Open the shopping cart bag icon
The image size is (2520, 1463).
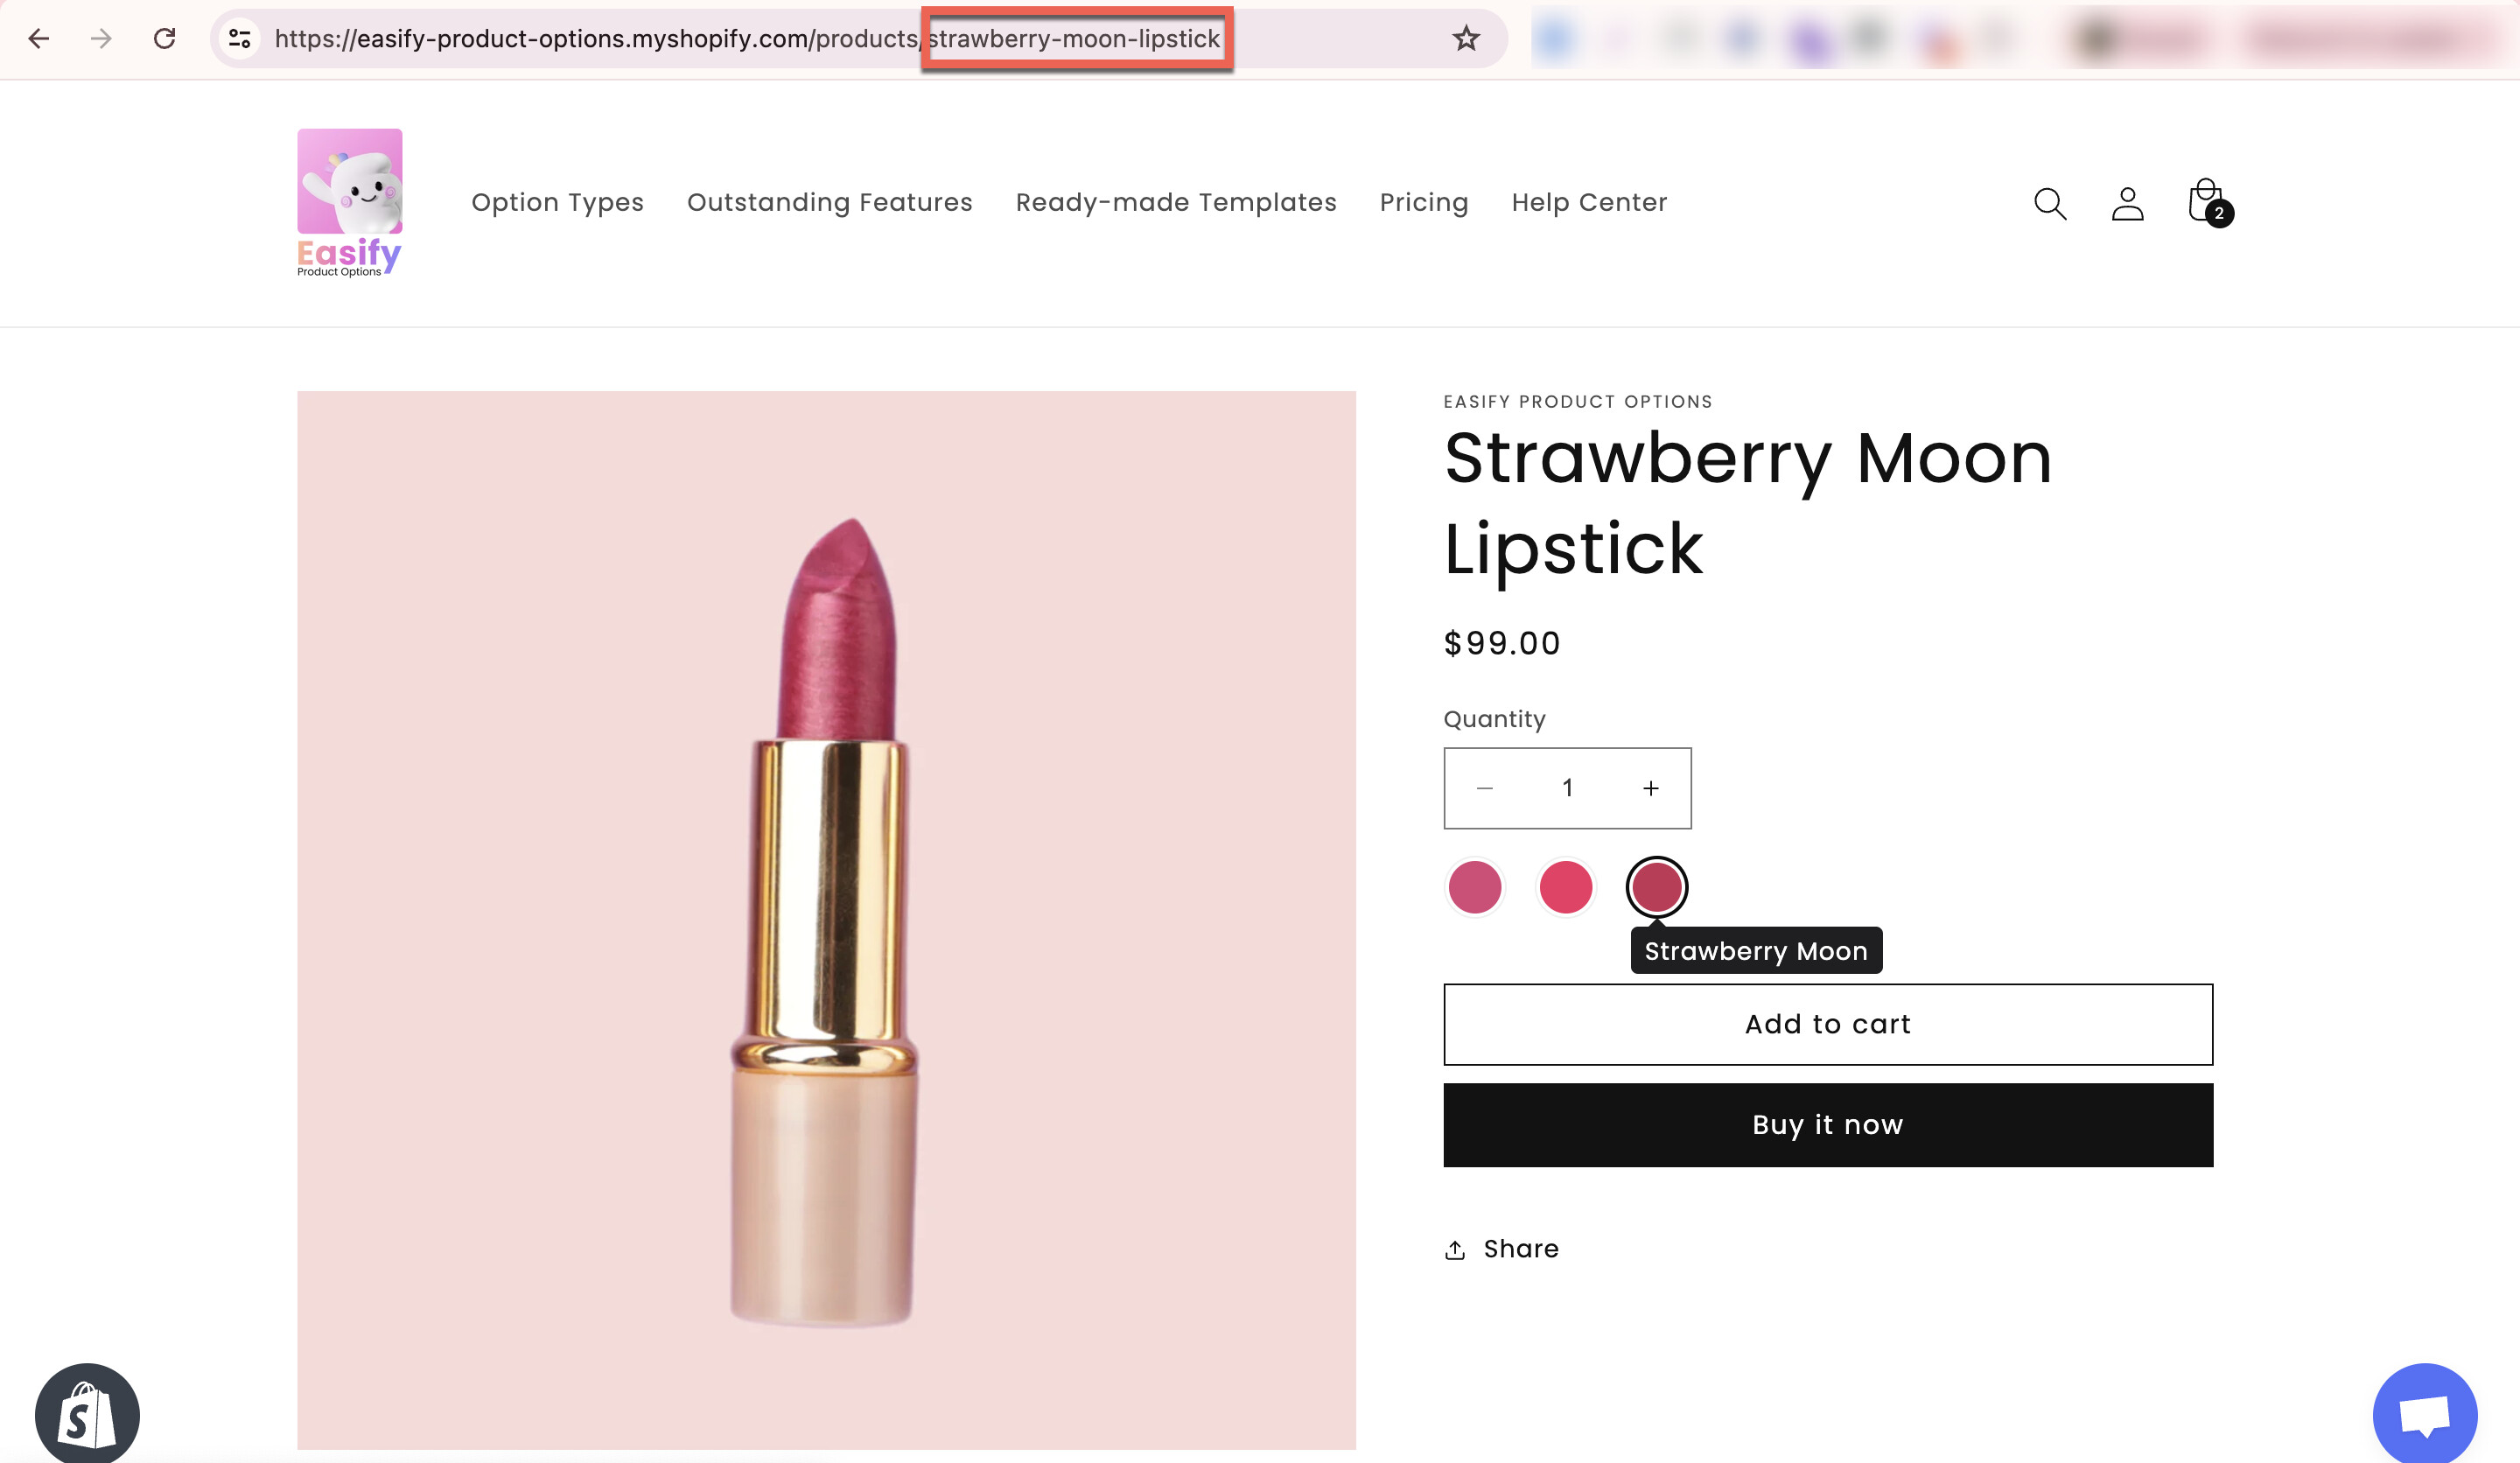(2206, 202)
